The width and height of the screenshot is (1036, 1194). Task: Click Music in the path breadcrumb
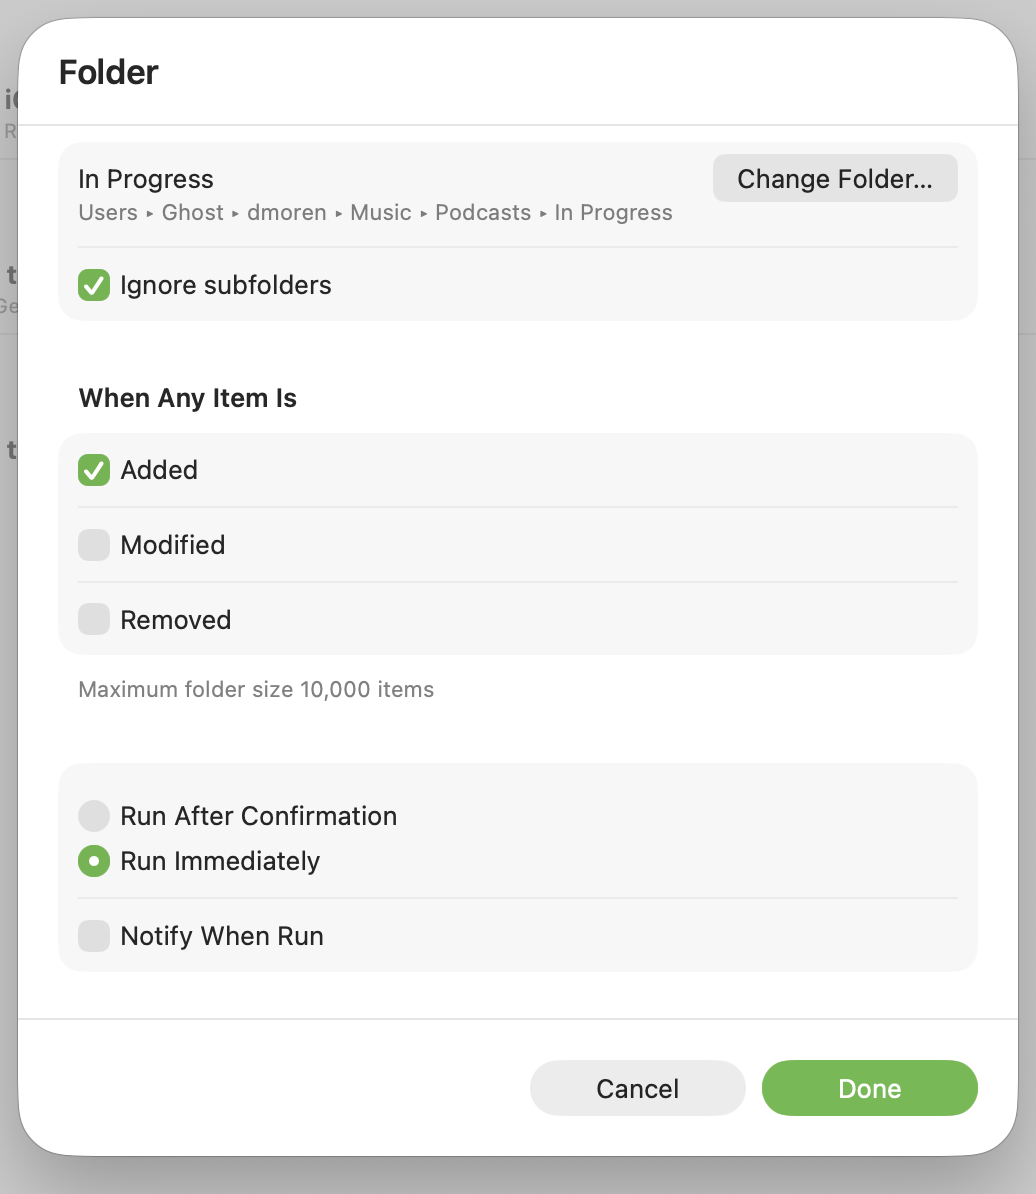[381, 213]
